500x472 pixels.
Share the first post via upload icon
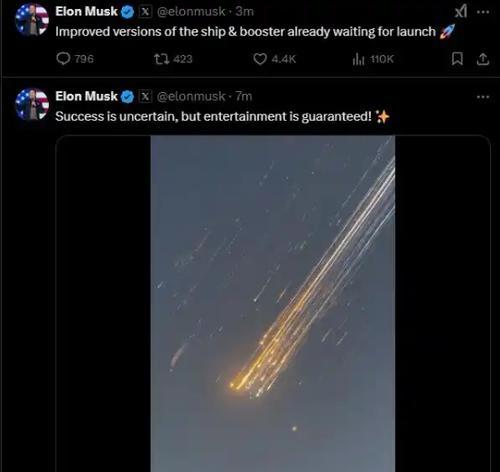tap(483, 59)
